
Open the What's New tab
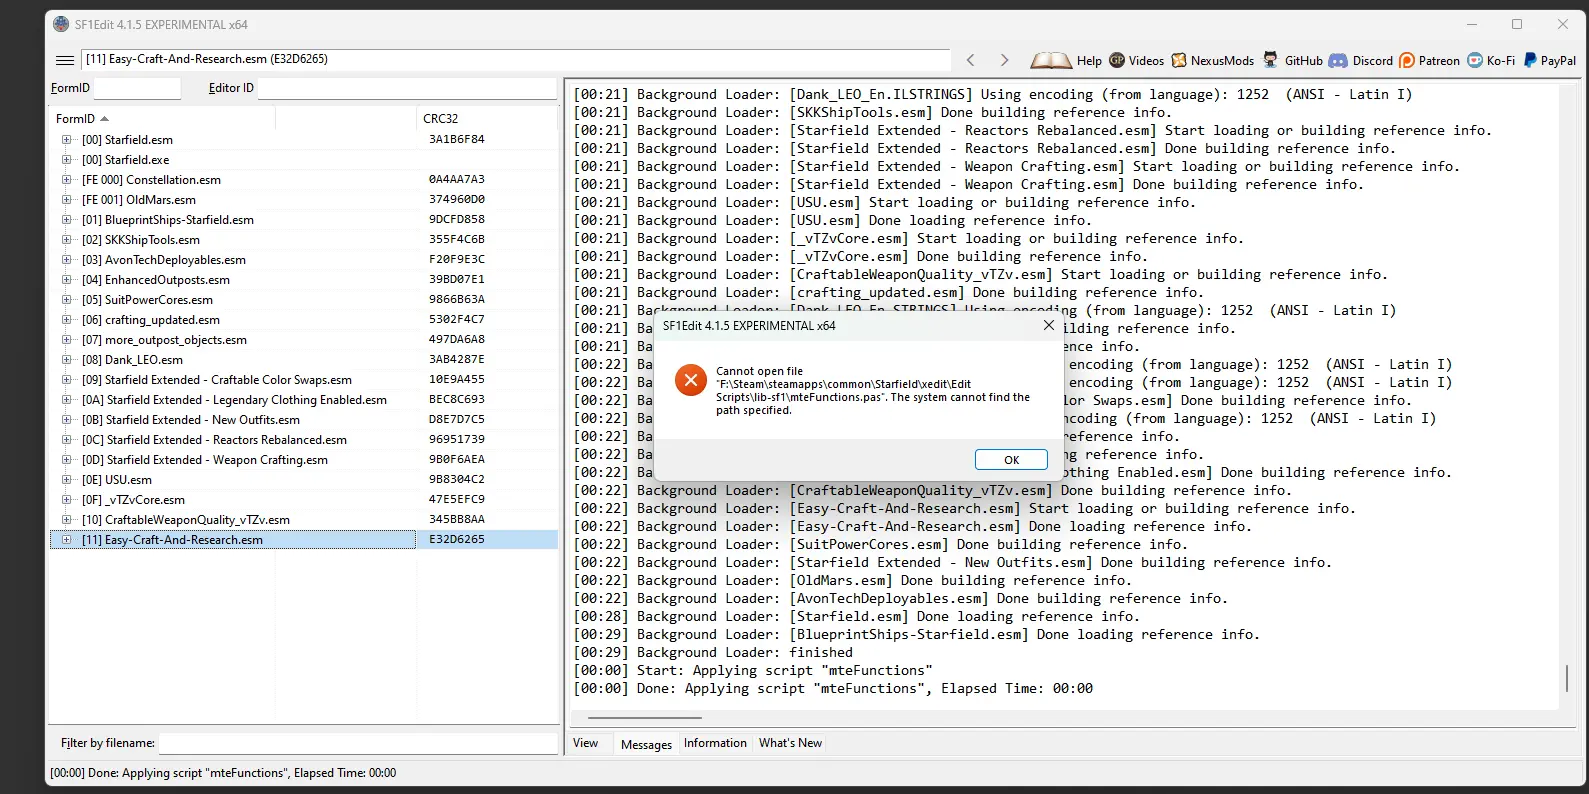pyautogui.click(x=790, y=743)
